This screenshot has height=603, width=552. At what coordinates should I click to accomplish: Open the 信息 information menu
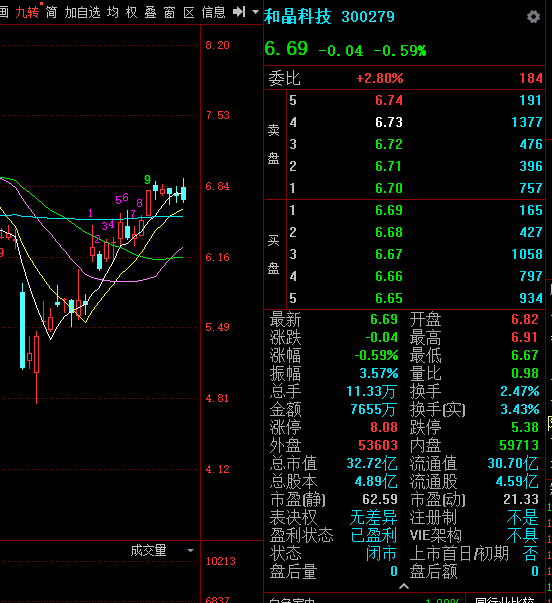(x=213, y=12)
